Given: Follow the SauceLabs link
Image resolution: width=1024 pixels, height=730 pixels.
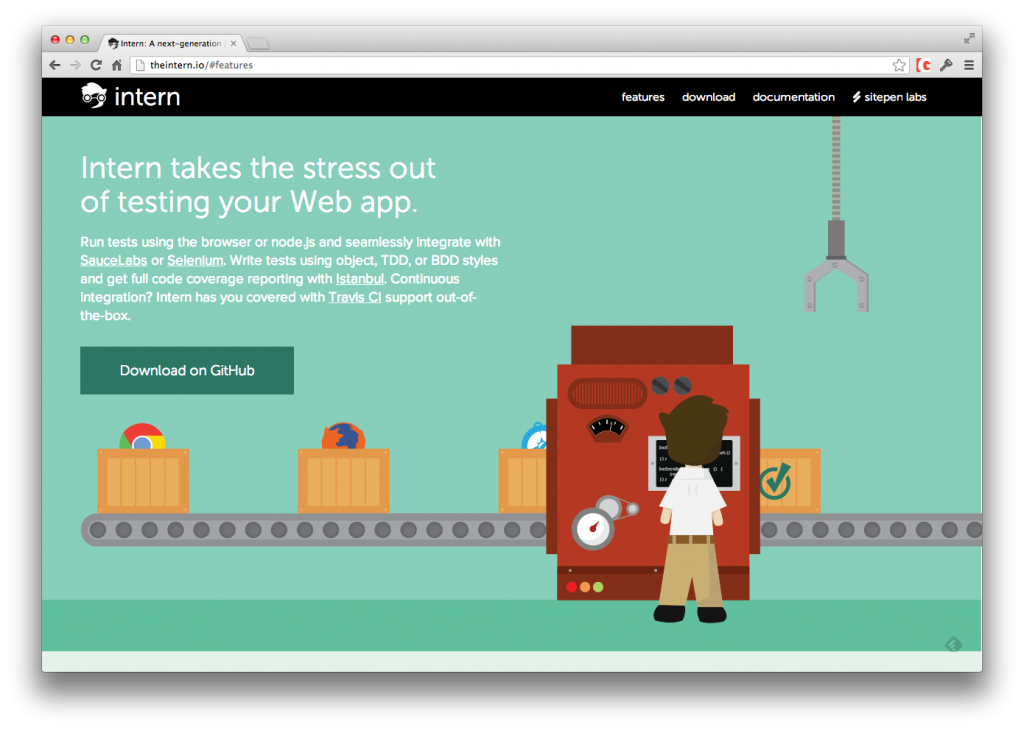Looking at the screenshot, I should 113,260.
